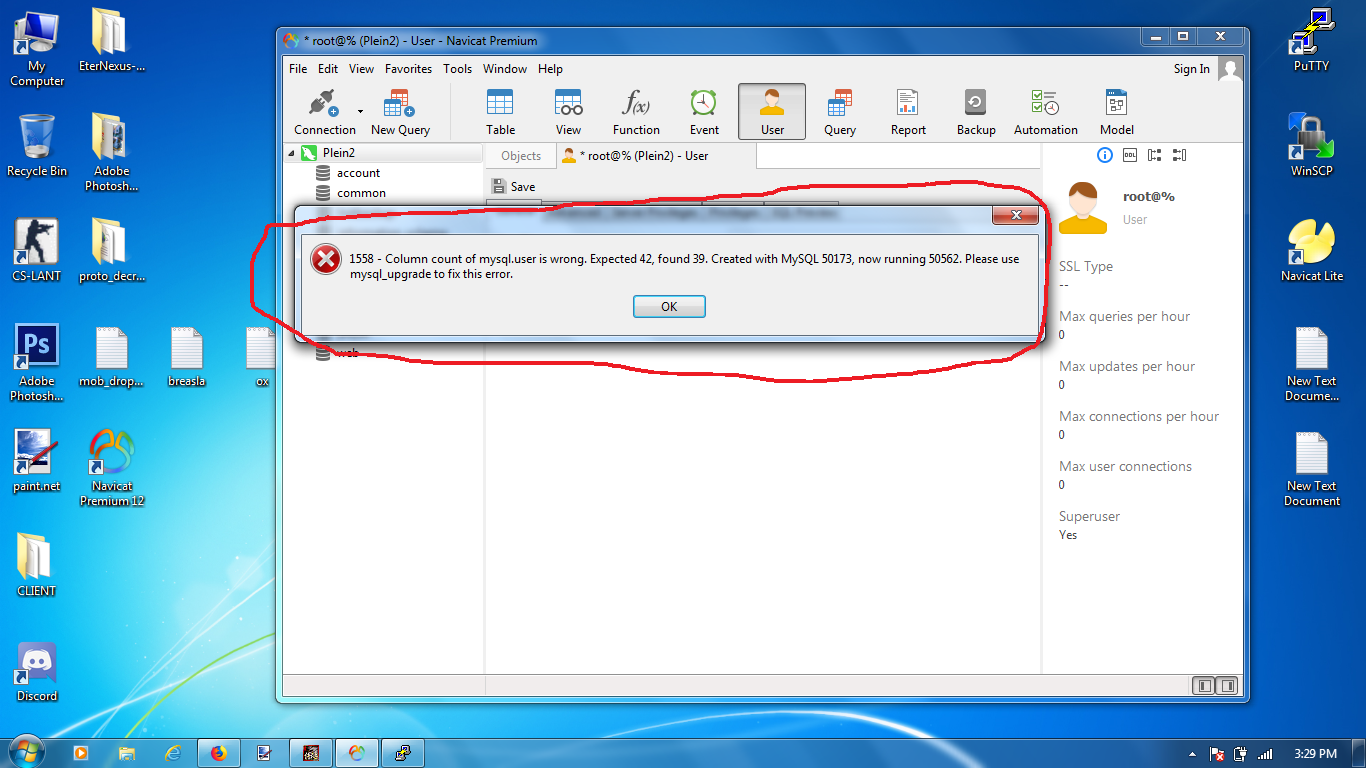Click Sign In link

click(x=1191, y=69)
